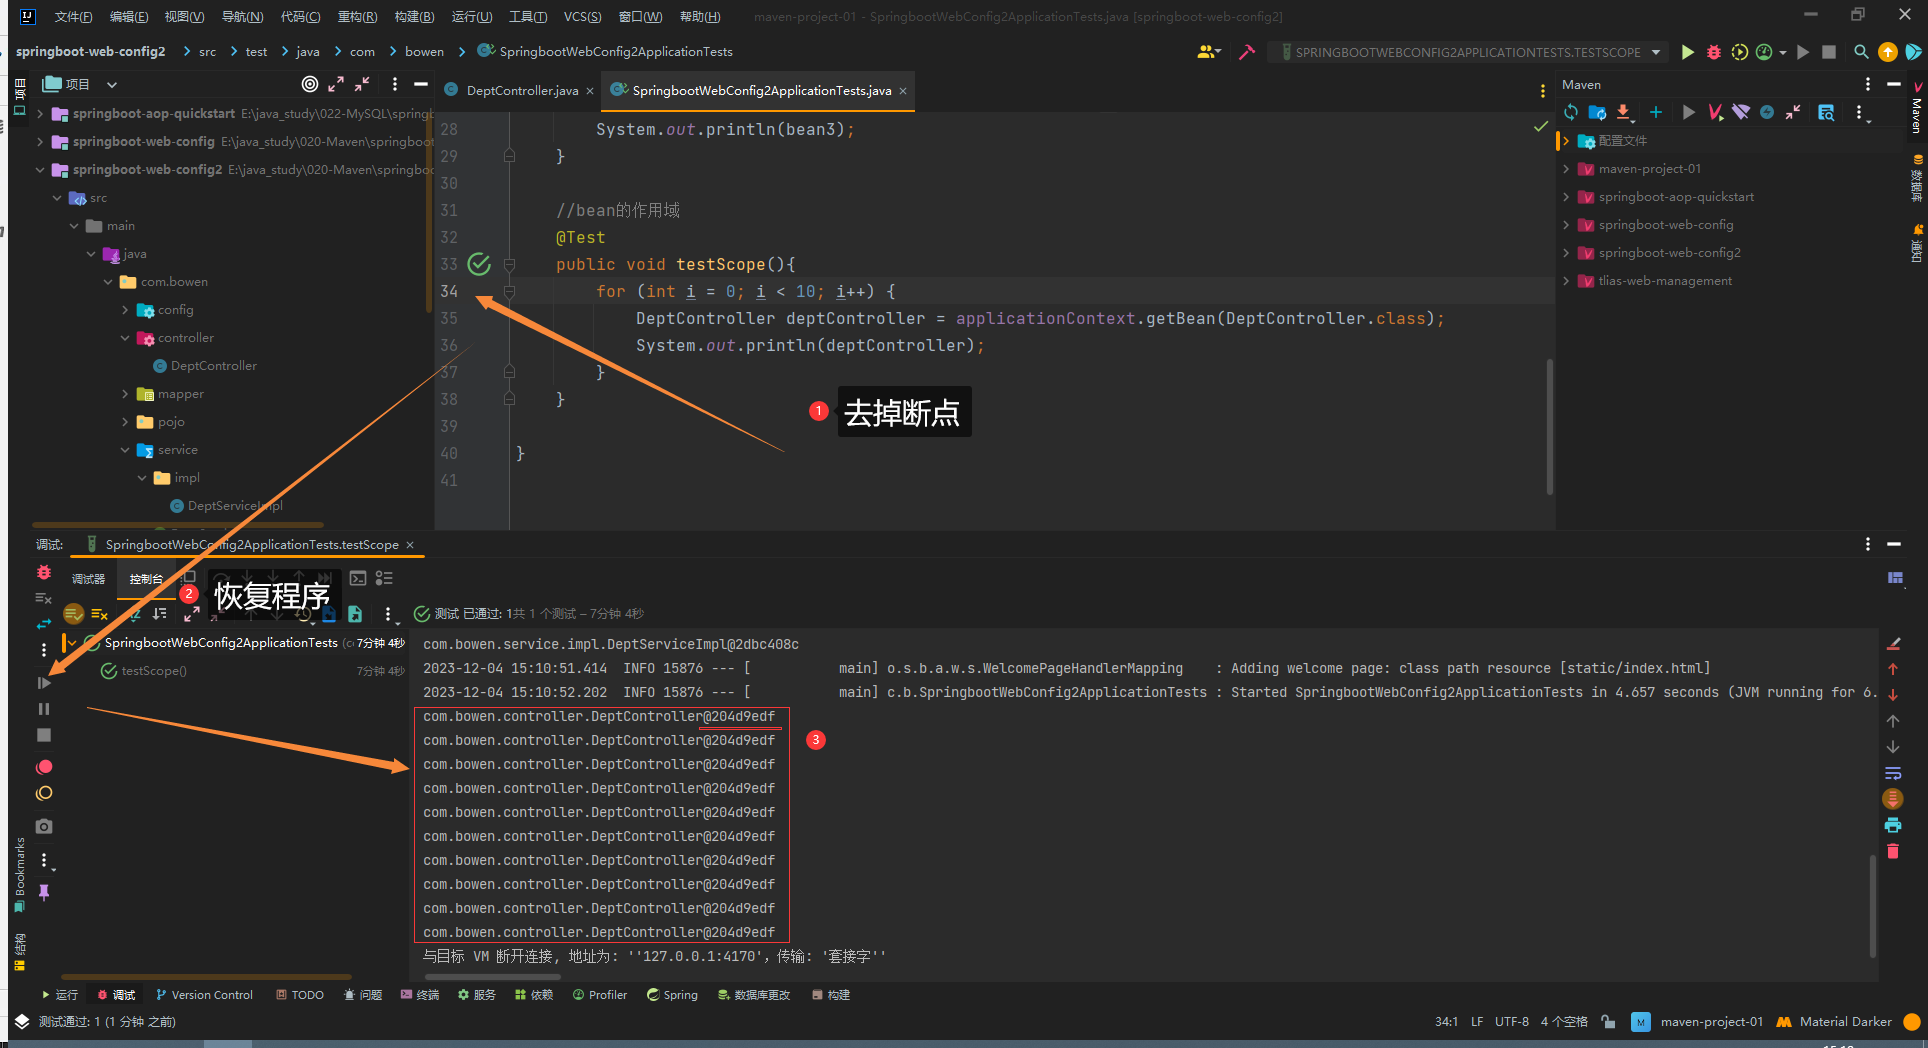Sort test results by duration
Viewport: 1928px width, 1048px height.
(x=160, y=614)
